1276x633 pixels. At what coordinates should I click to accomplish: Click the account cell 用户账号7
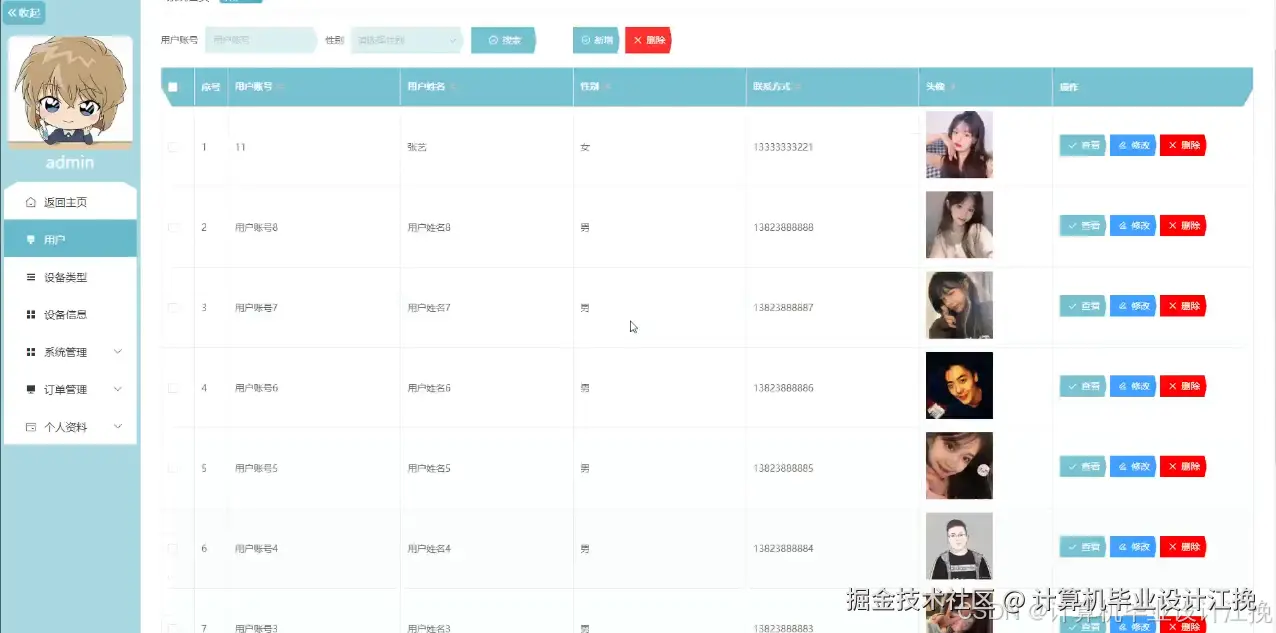256,307
